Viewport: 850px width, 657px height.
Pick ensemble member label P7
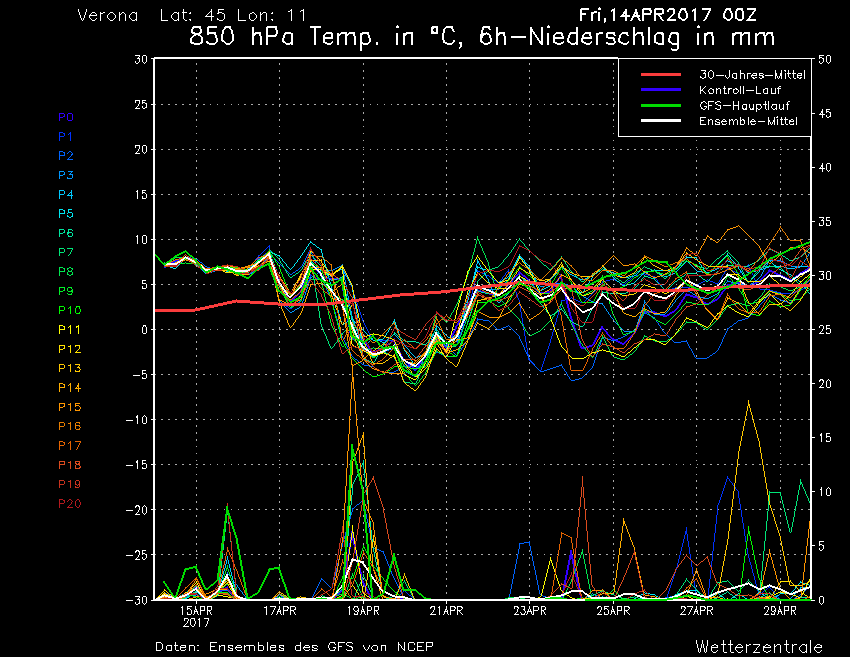click(x=66, y=252)
